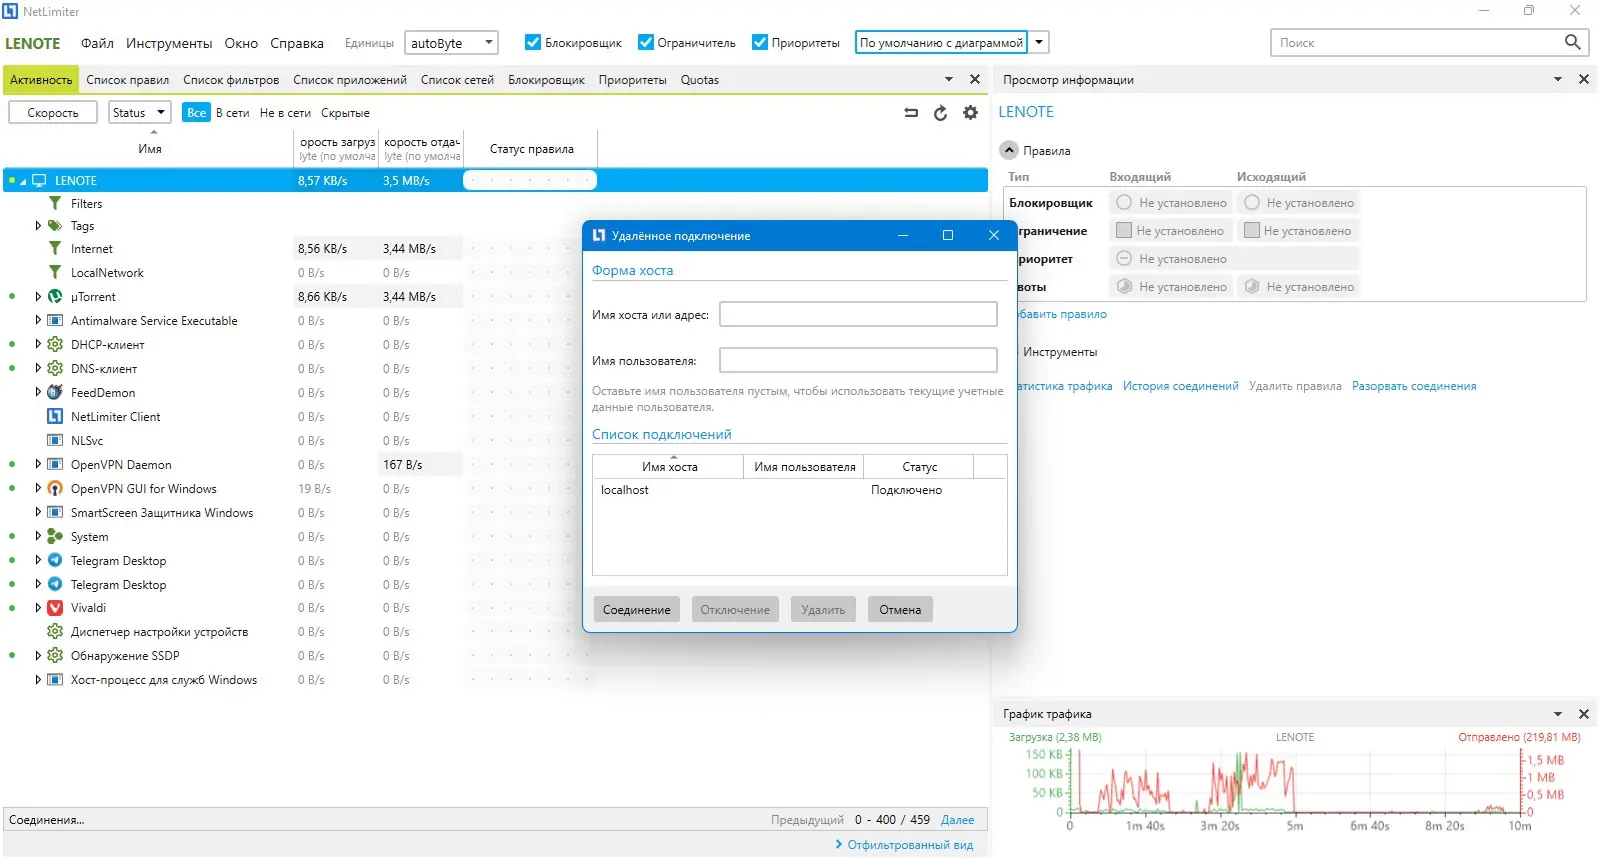This screenshot has width=1600, height=860.
Task: Open the autoByte units dropdown
Action: [x=451, y=43]
